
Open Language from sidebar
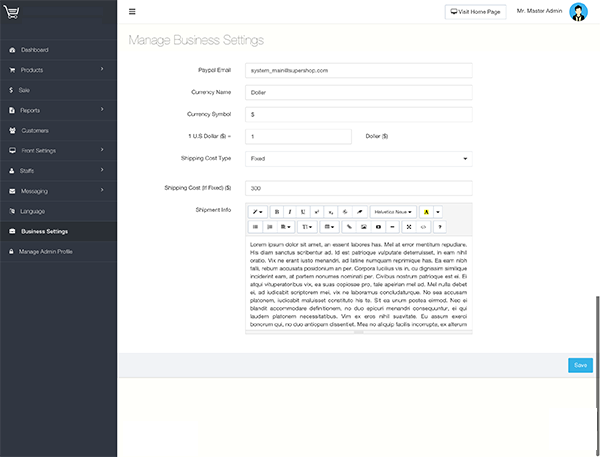pyautogui.click(x=58, y=211)
